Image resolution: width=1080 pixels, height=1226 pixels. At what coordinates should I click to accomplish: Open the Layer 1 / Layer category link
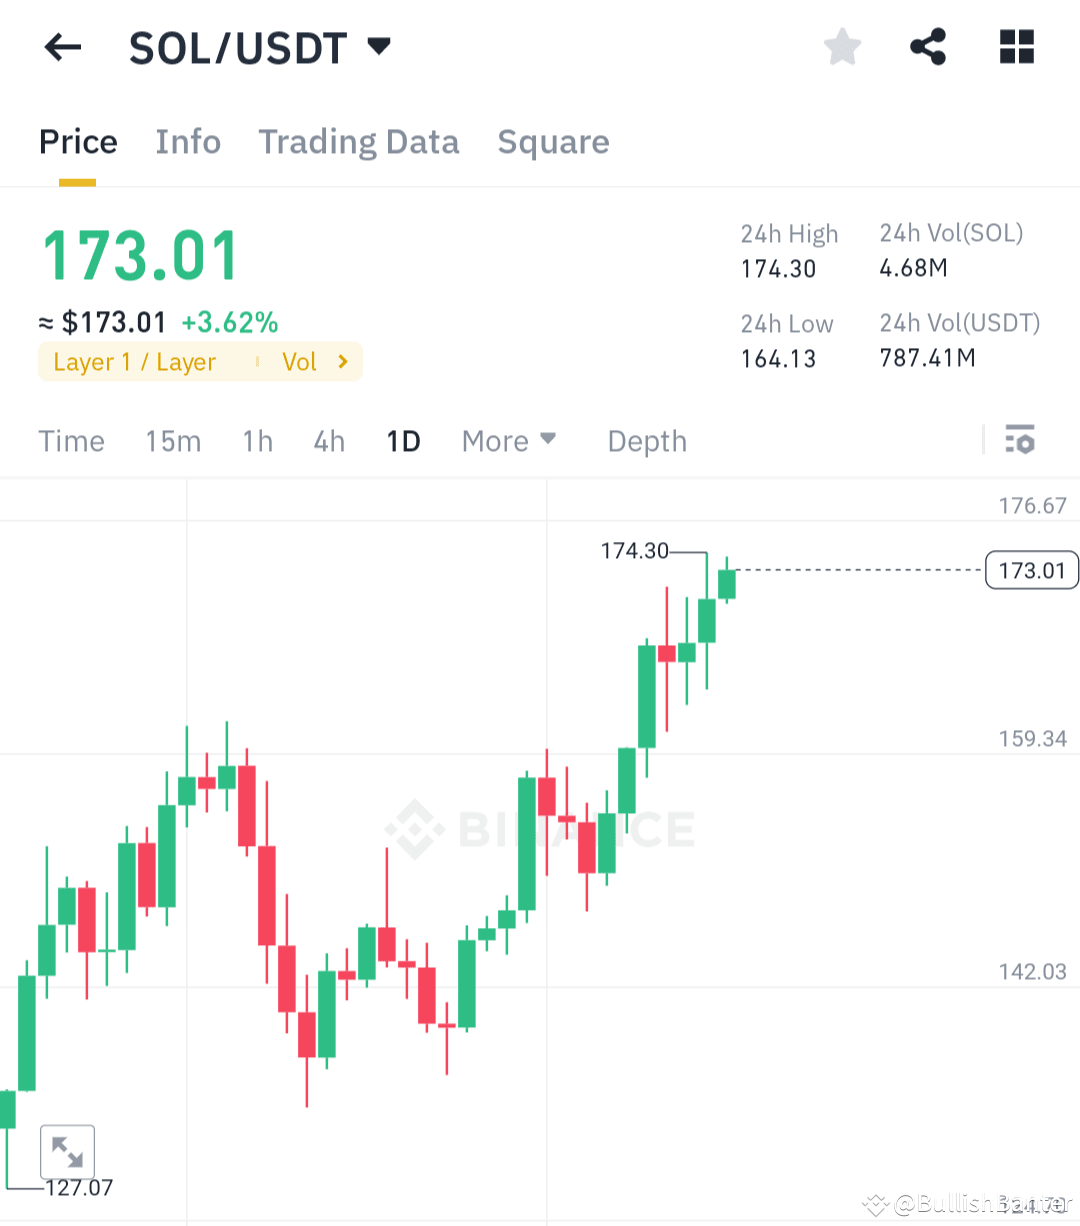point(134,362)
